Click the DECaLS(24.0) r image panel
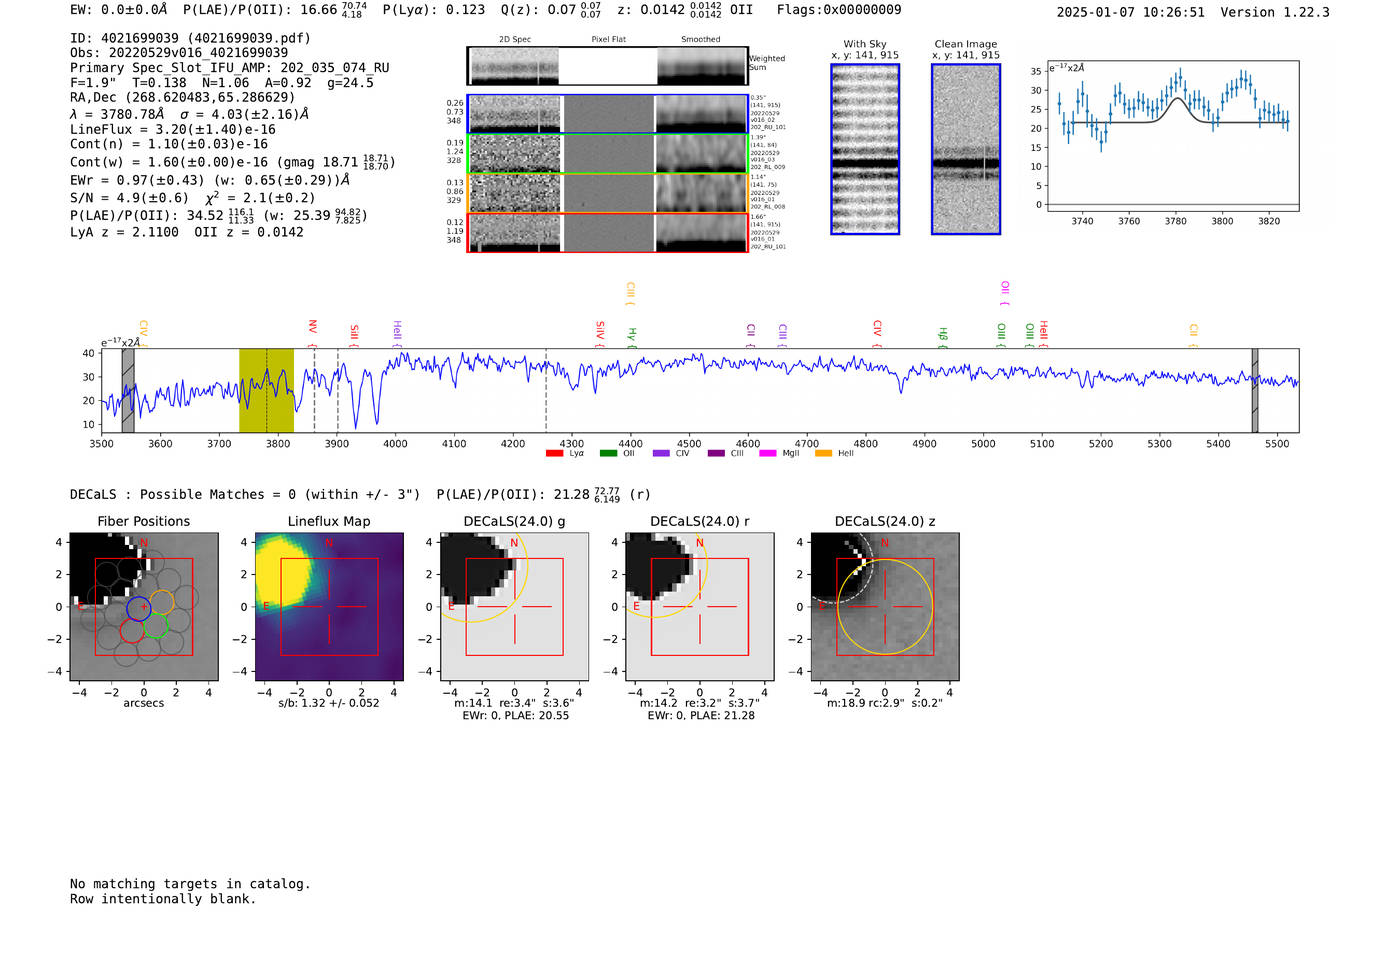The image size is (1400, 953). point(700,607)
